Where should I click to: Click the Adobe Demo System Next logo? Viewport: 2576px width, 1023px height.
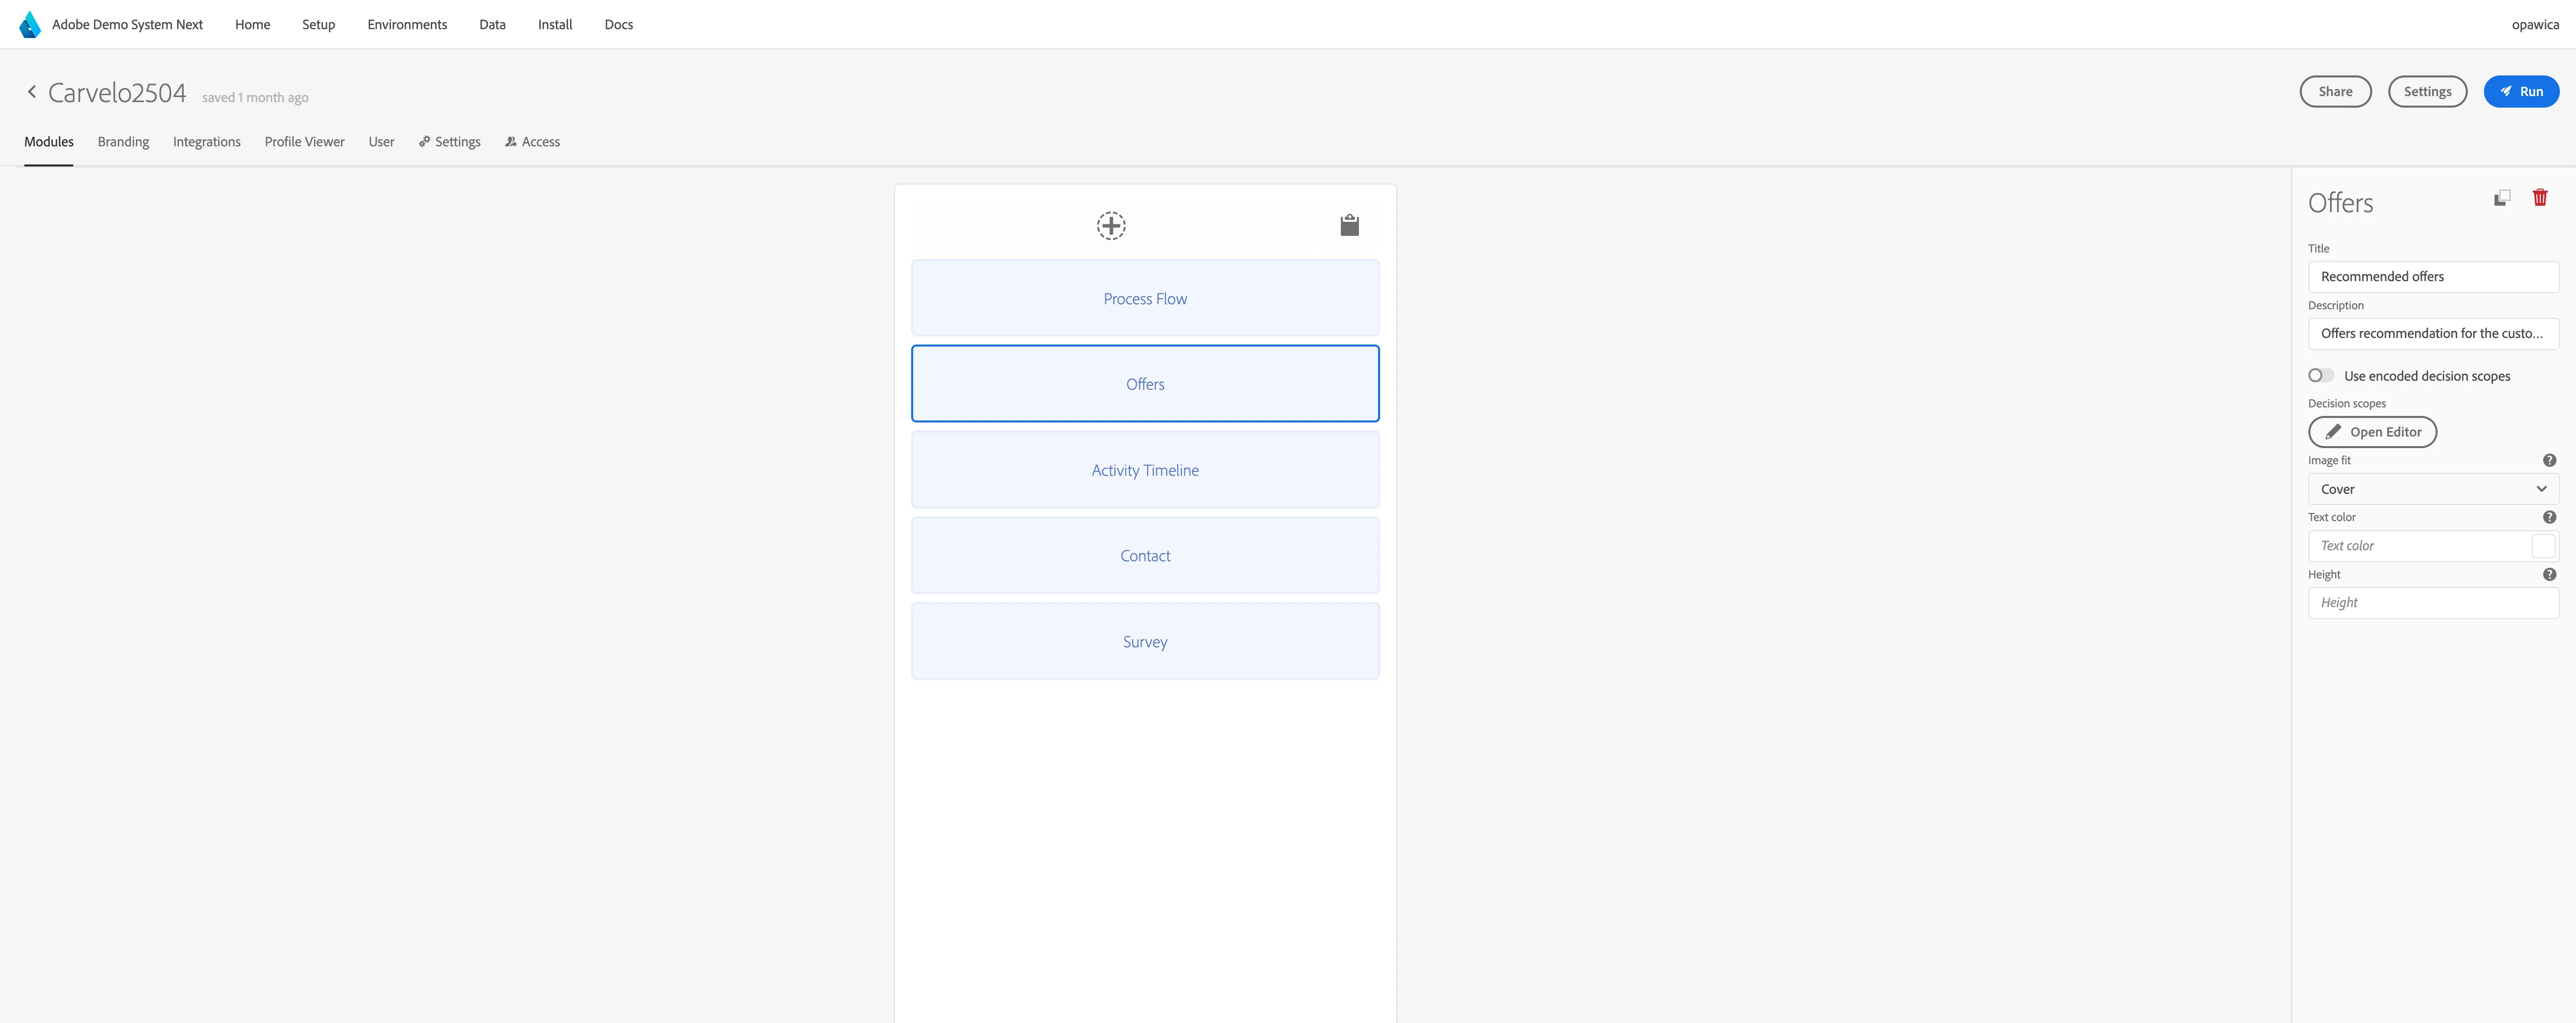click(x=30, y=24)
